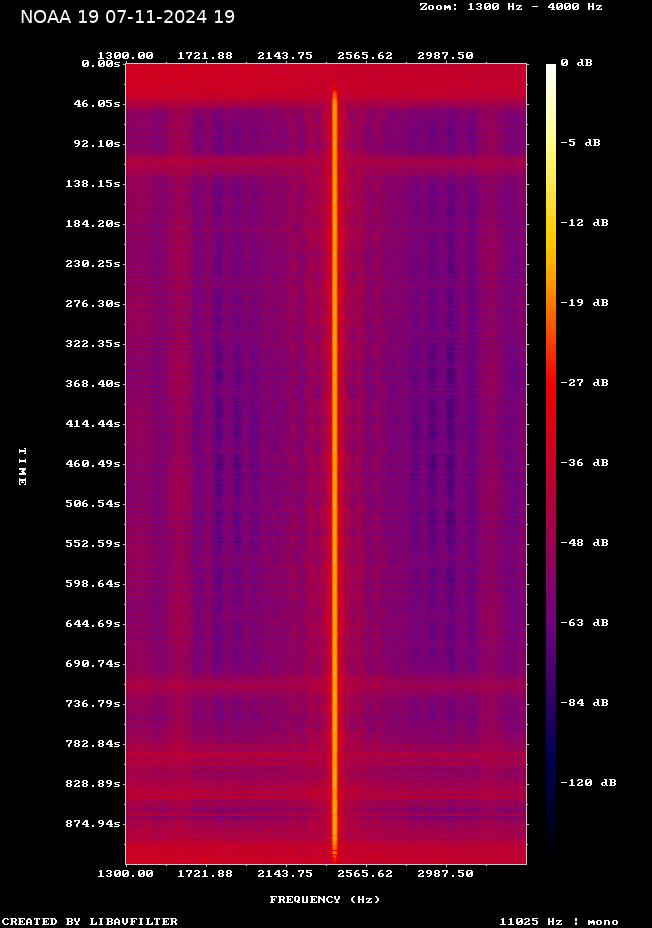The image size is (652, 928).
Task: Click the FREQUENCY (Hz) axis title
Action: (325, 899)
